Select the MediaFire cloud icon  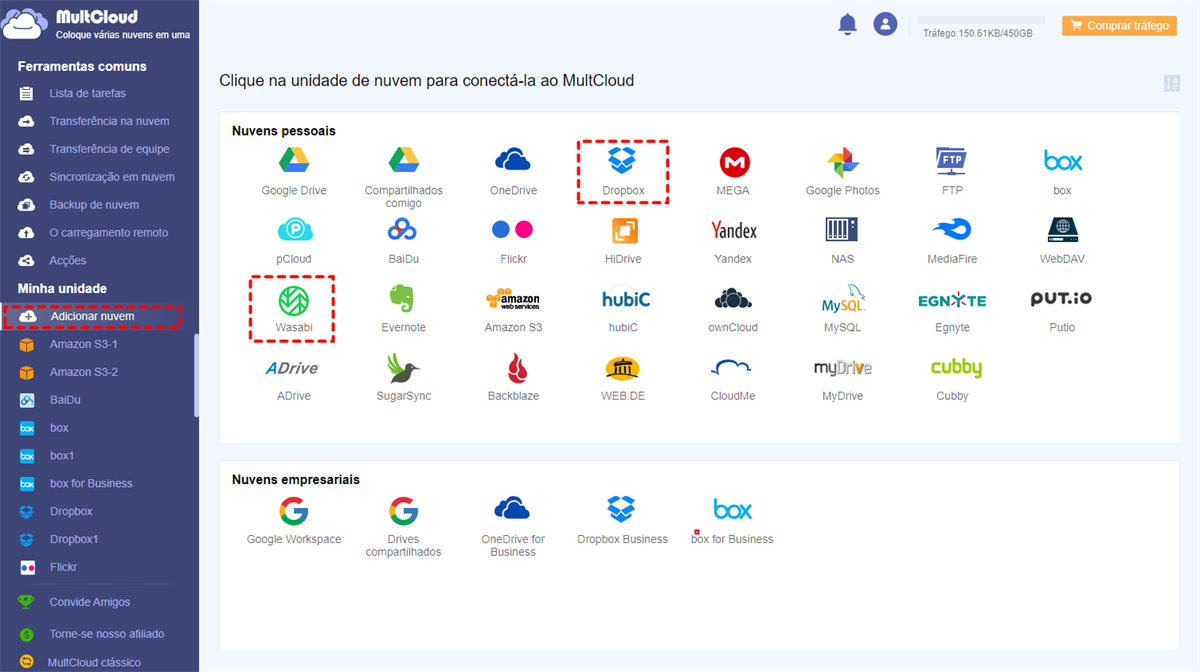coord(951,230)
